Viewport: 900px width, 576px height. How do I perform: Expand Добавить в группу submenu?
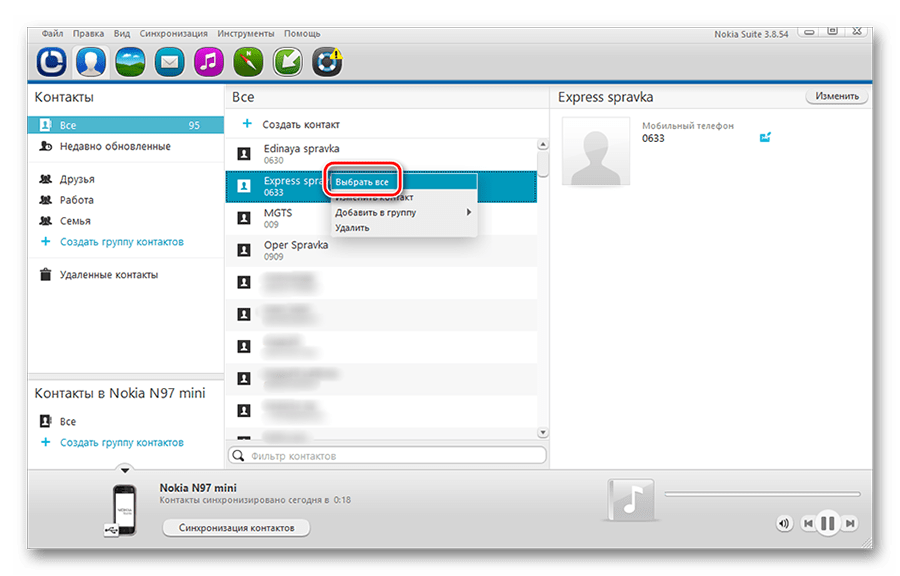pos(404,212)
